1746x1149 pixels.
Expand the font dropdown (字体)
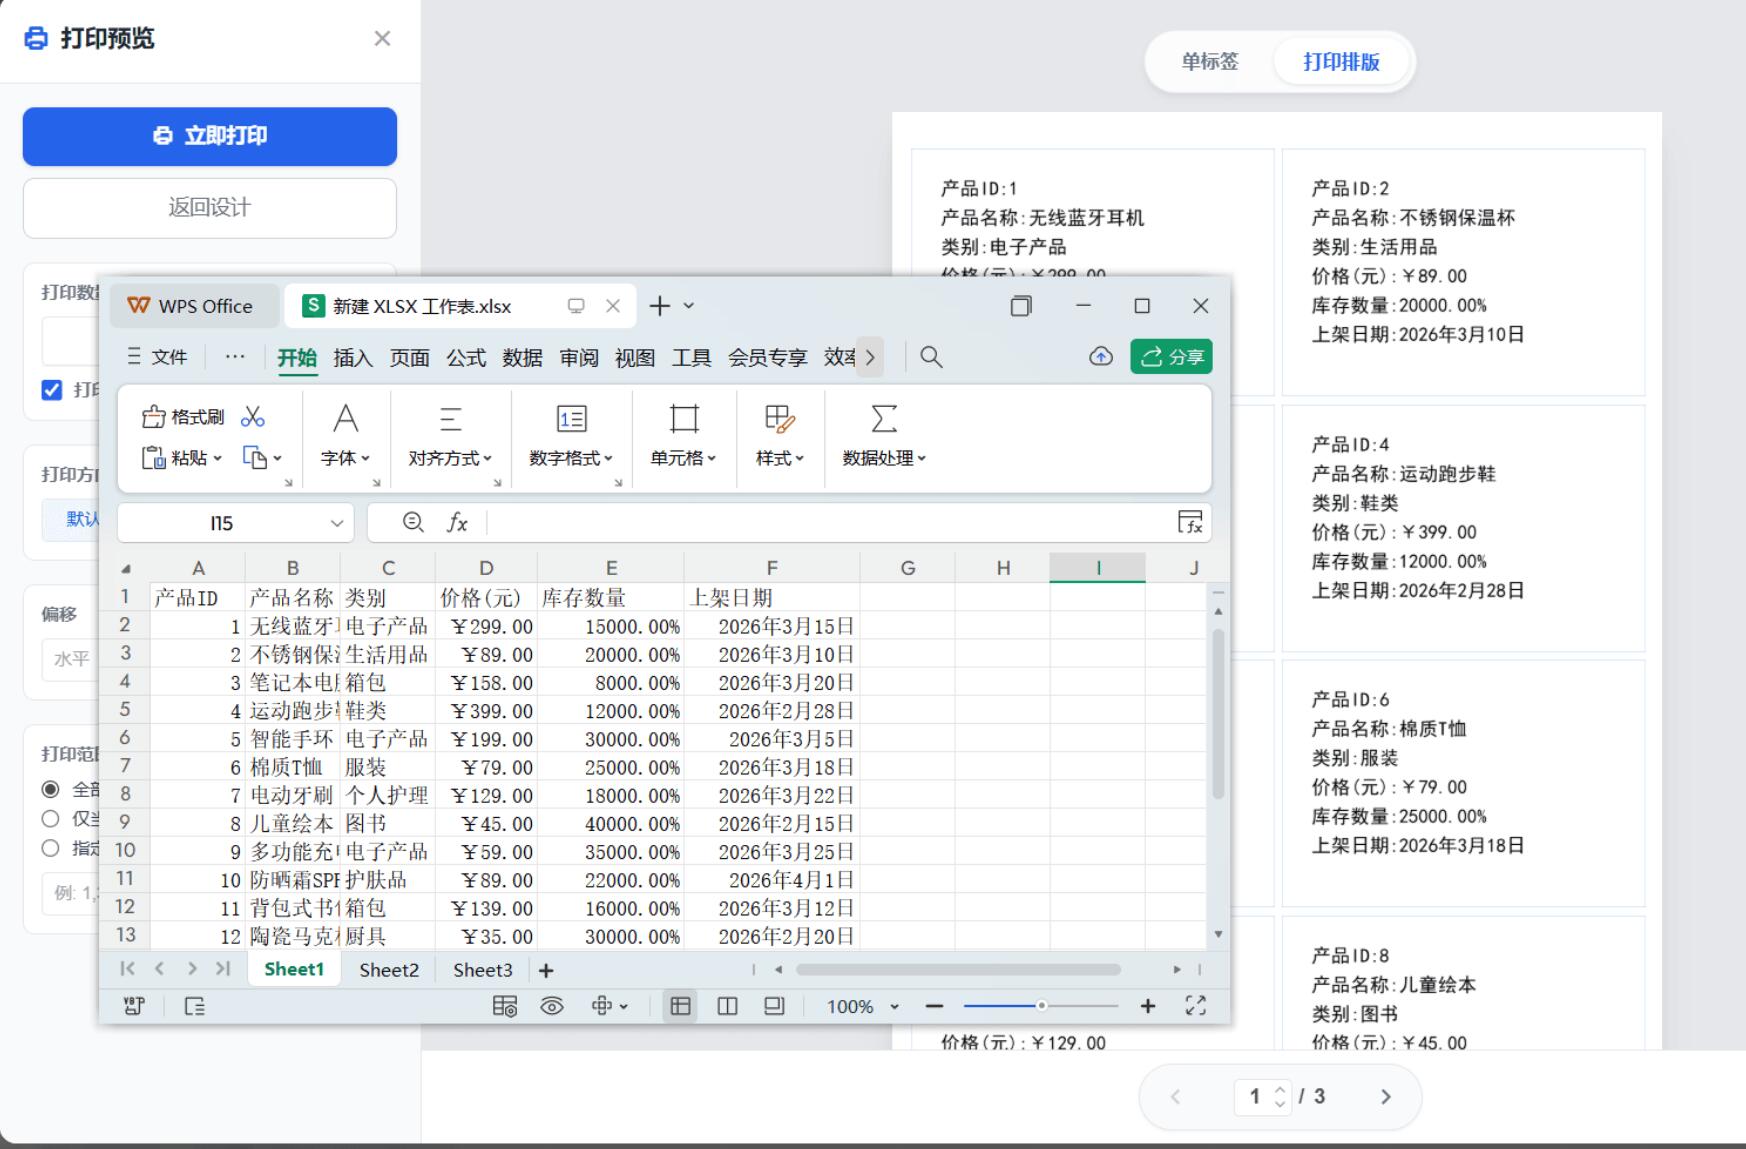pos(345,458)
